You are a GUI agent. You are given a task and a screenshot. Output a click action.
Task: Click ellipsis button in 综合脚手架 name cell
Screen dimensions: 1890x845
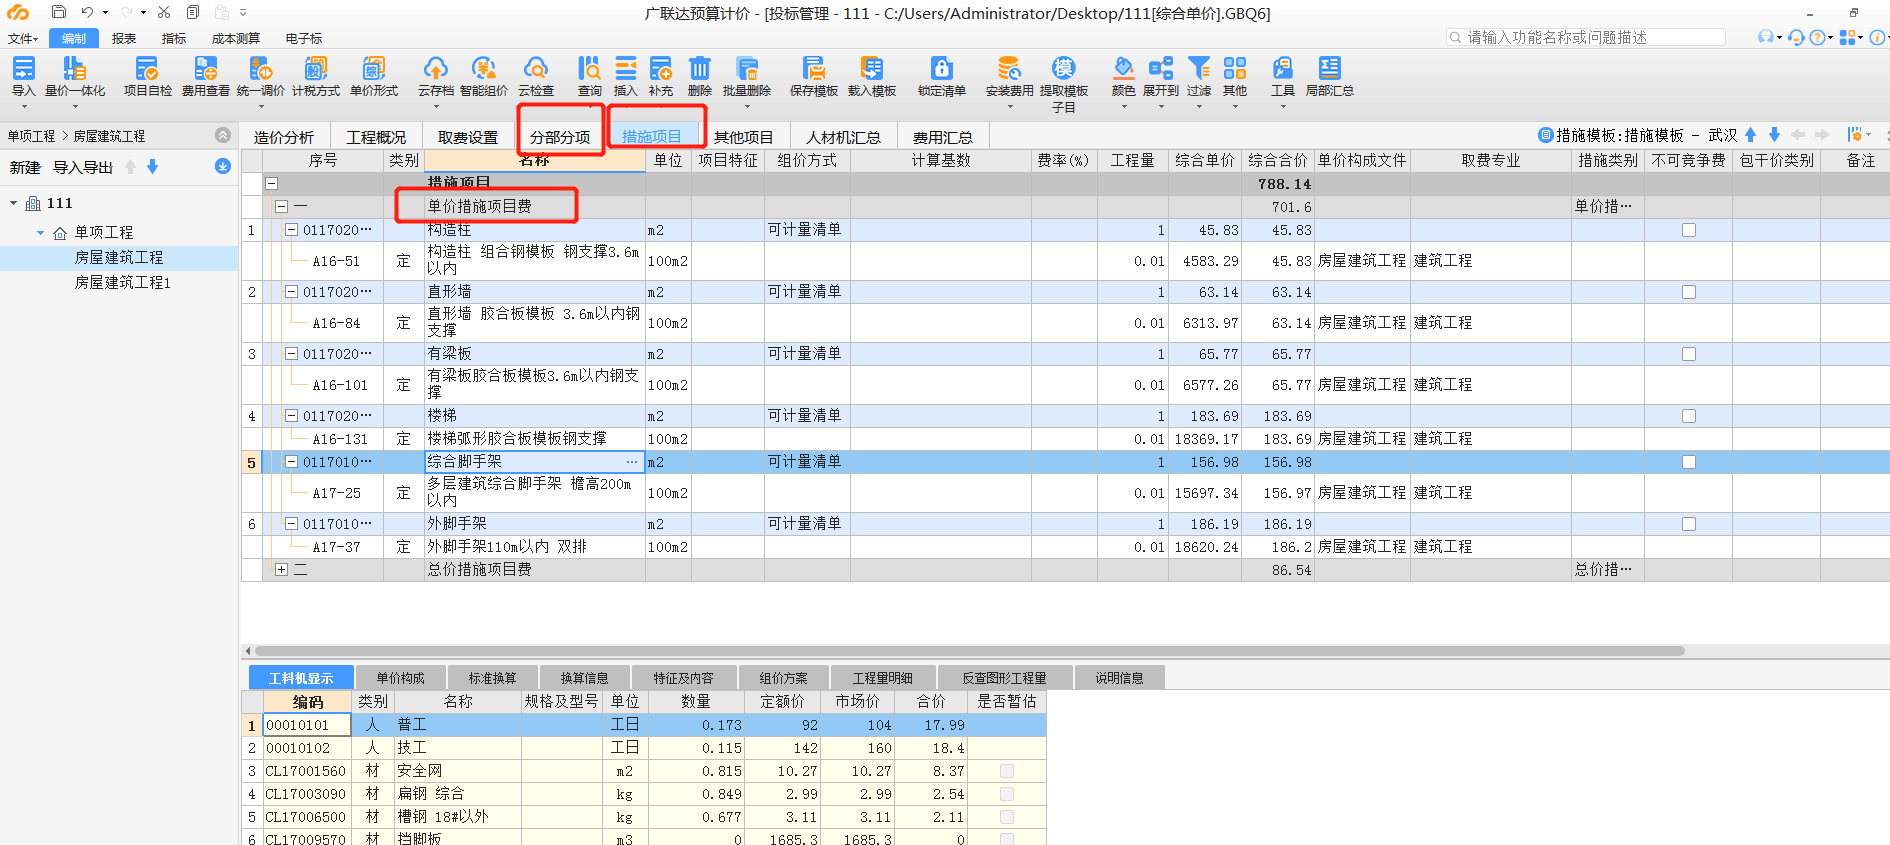click(632, 462)
